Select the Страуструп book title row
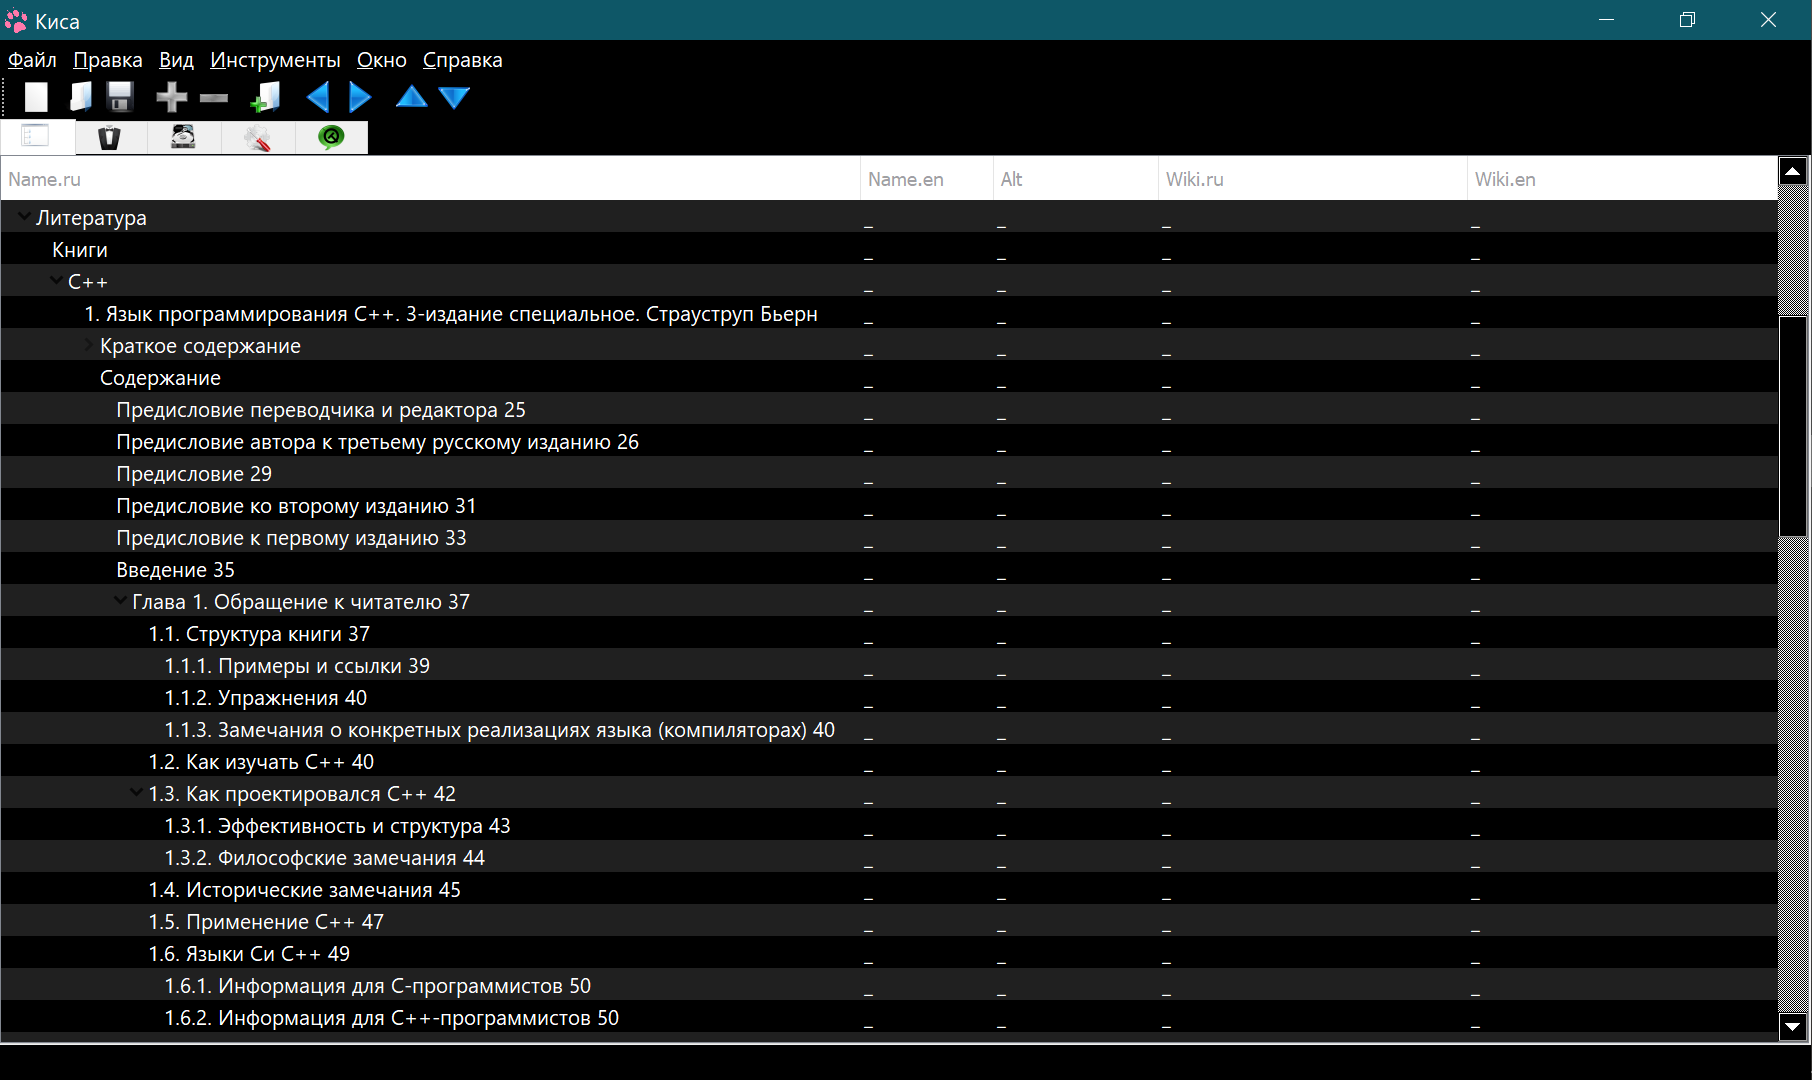Viewport: 1812px width, 1080px height. point(889,313)
